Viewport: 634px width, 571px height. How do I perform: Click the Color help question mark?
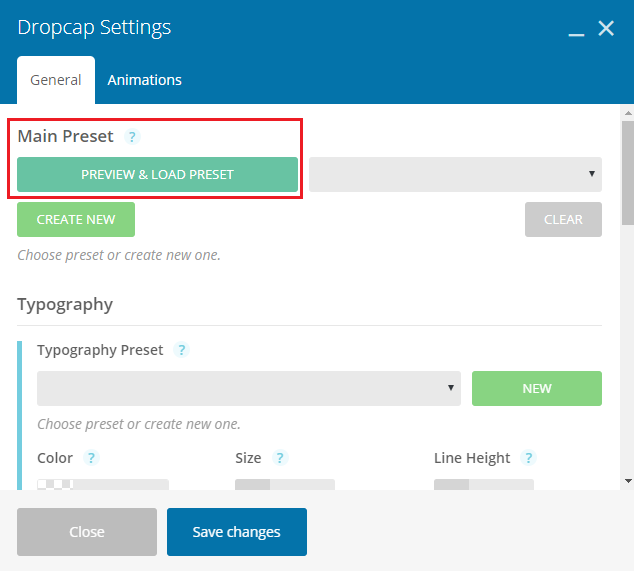pyautogui.click(x=91, y=458)
